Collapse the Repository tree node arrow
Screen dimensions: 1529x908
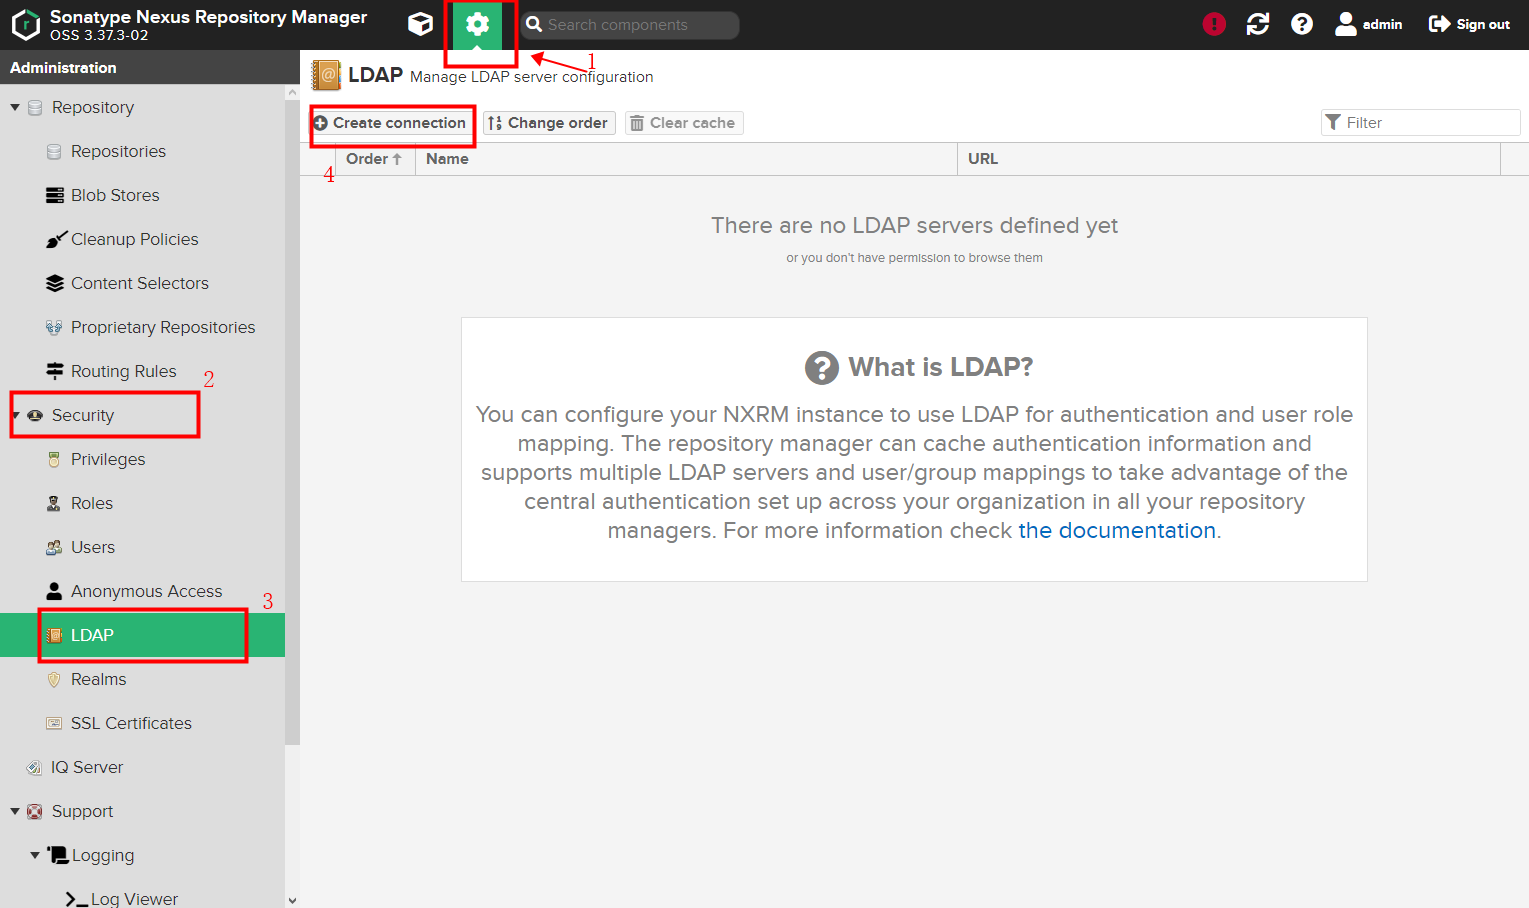click(15, 107)
